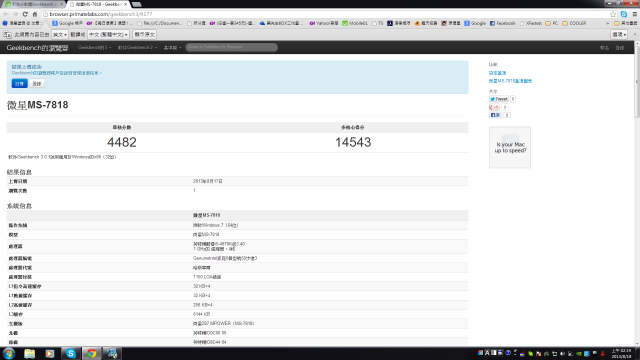Click the input method A tray icon
Viewport: 640px width, 360px height.
pyautogui.click(x=487, y=353)
